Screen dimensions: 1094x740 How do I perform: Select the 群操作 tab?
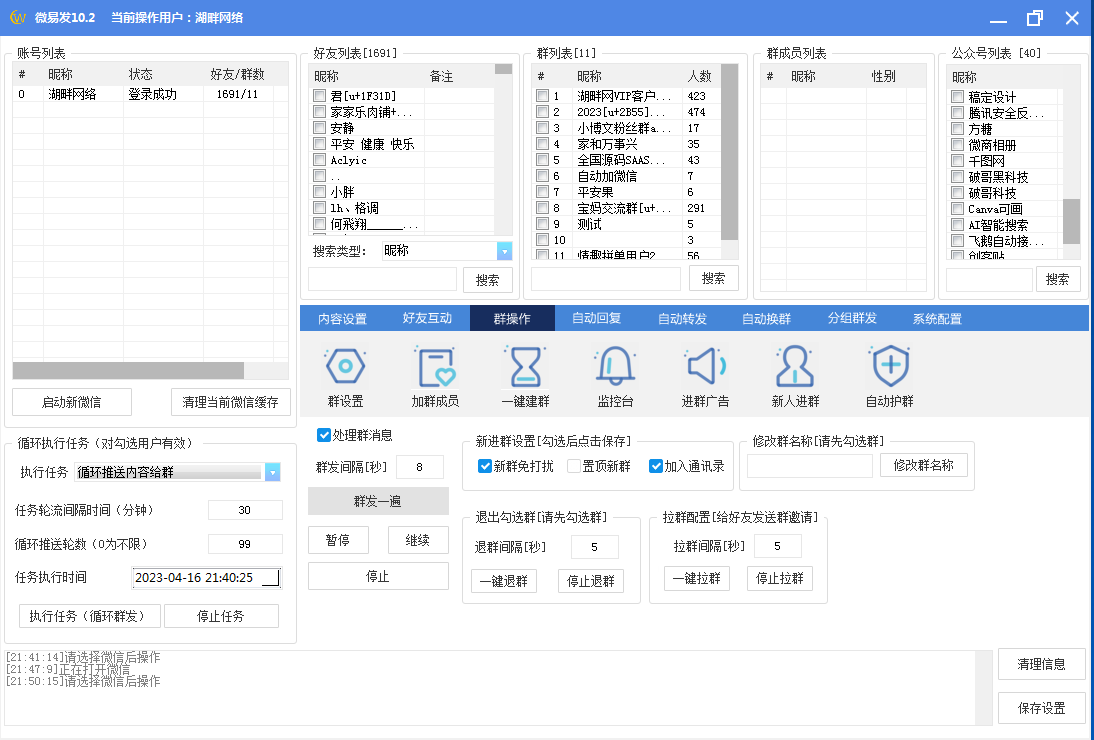(512, 319)
